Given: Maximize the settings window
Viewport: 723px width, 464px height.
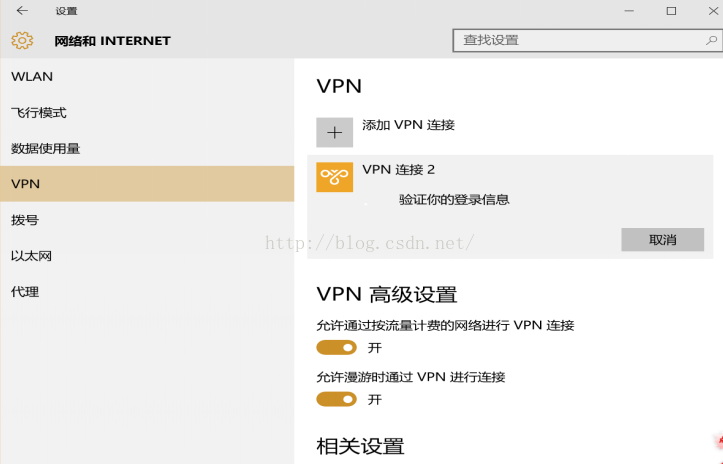Looking at the screenshot, I should (x=671, y=11).
